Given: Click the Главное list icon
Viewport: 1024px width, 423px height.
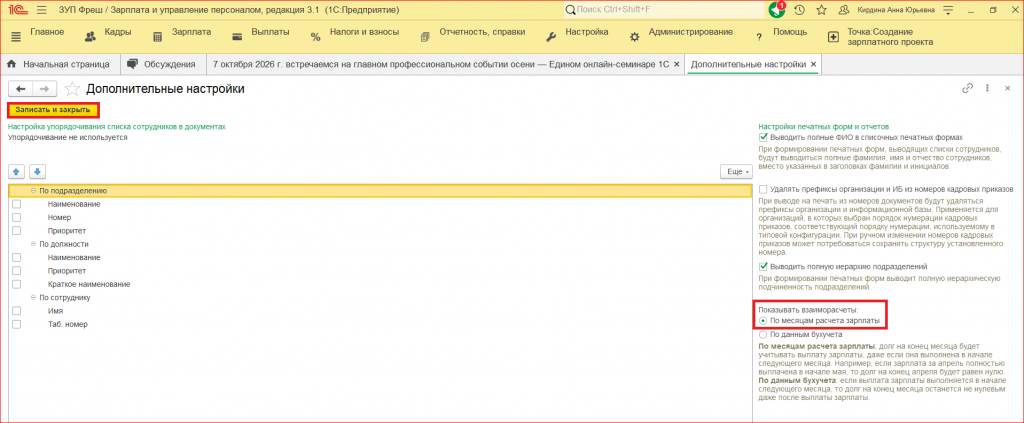Looking at the screenshot, I should tap(16, 37).
